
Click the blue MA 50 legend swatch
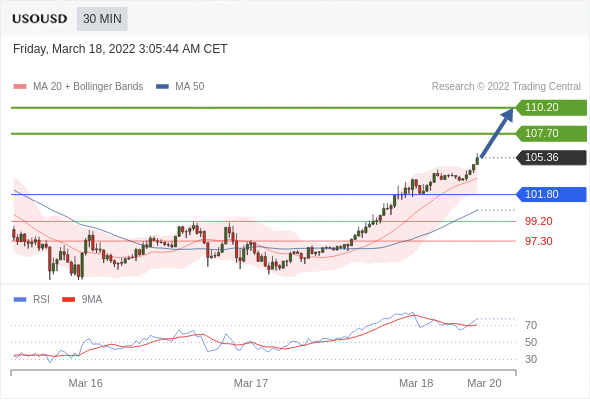click(x=162, y=87)
